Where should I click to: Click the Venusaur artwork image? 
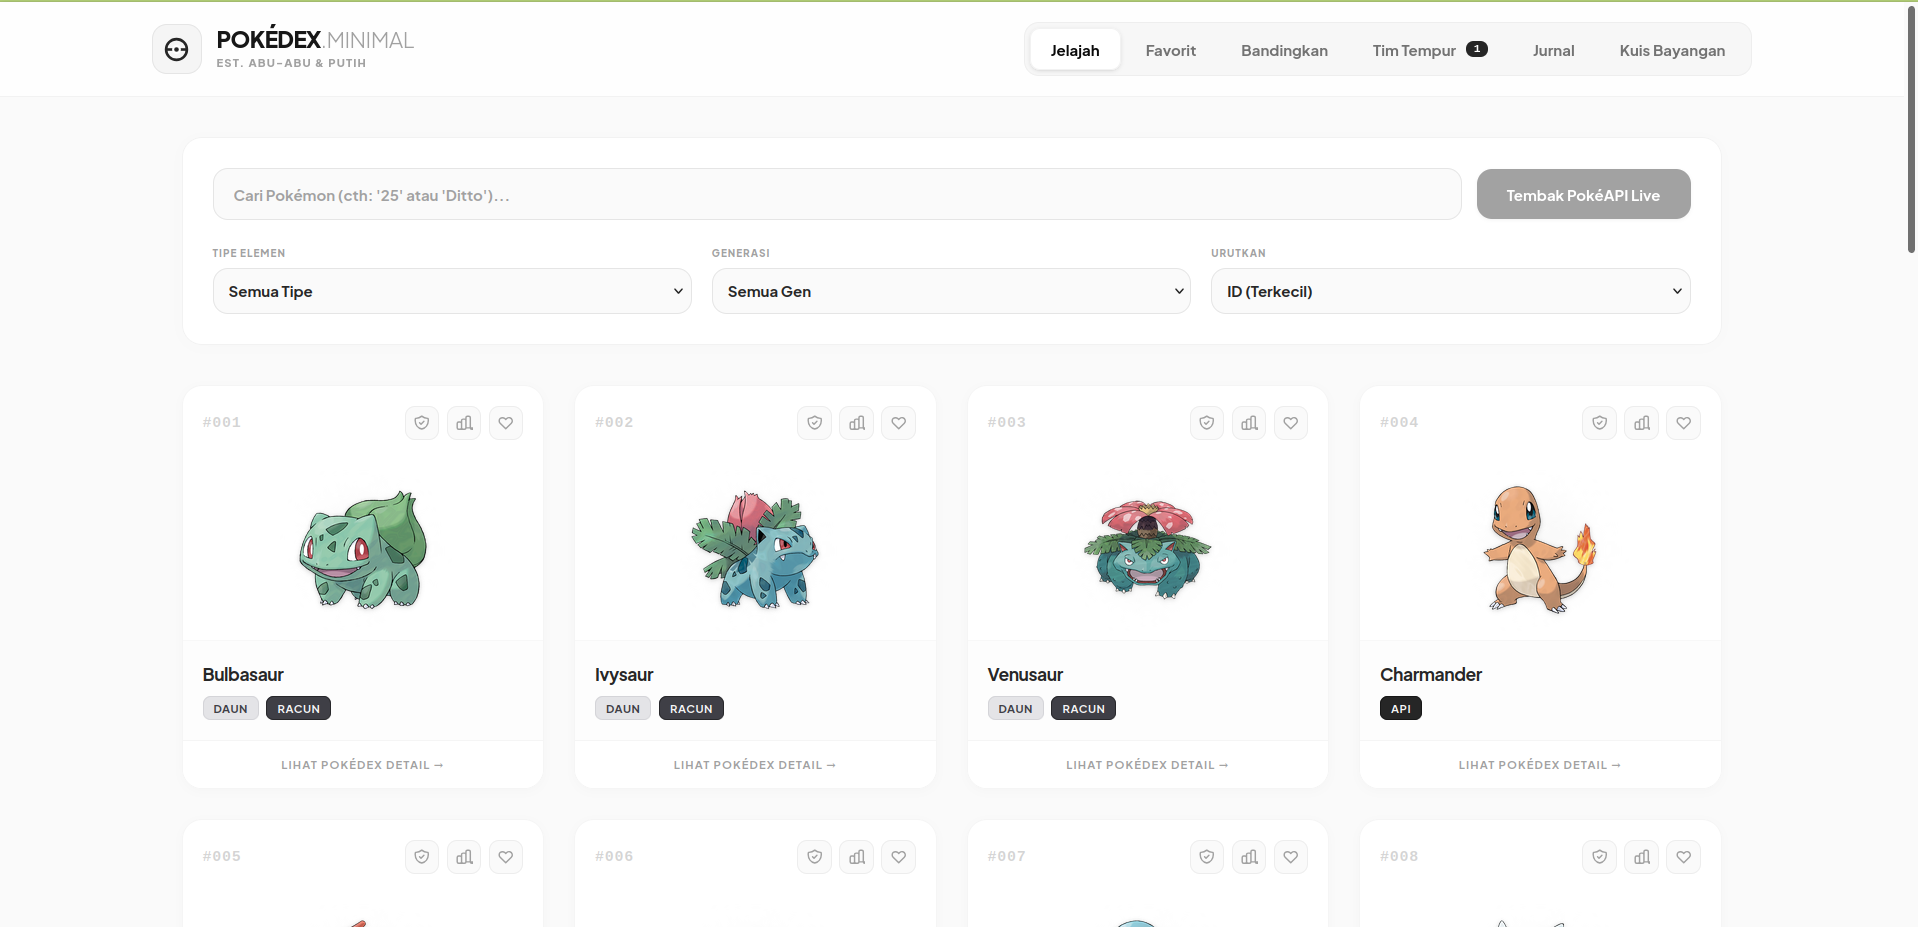point(1148,549)
